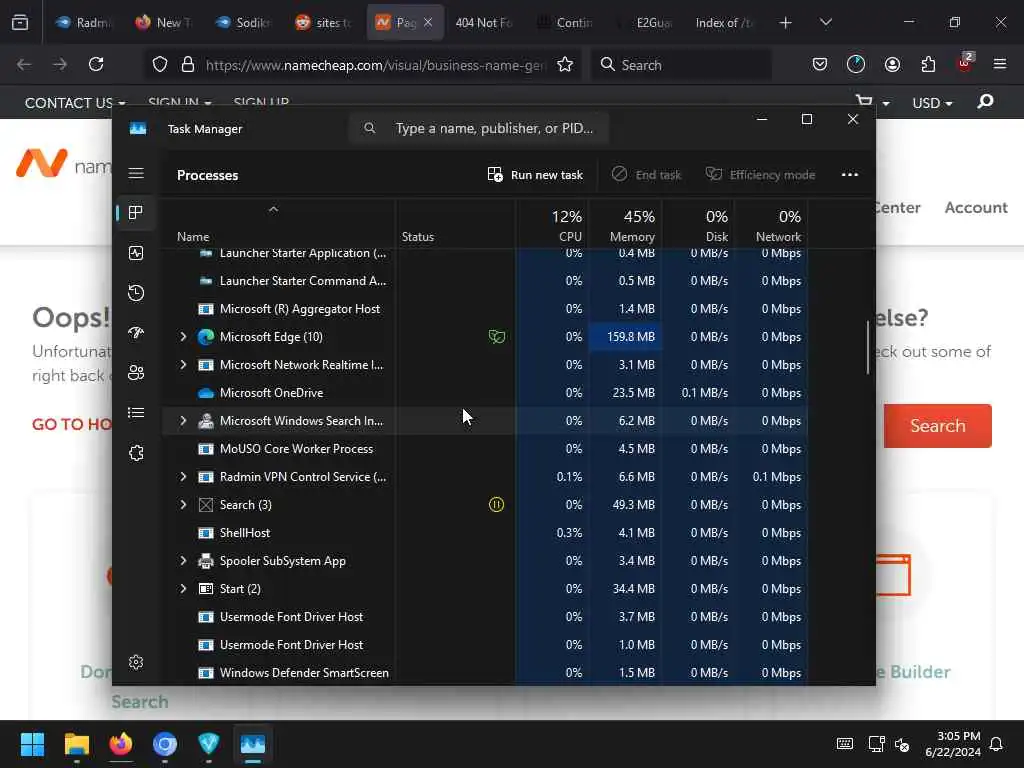
Task: Switch to the E2Guardian browser tab
Action: coord(645,22)
